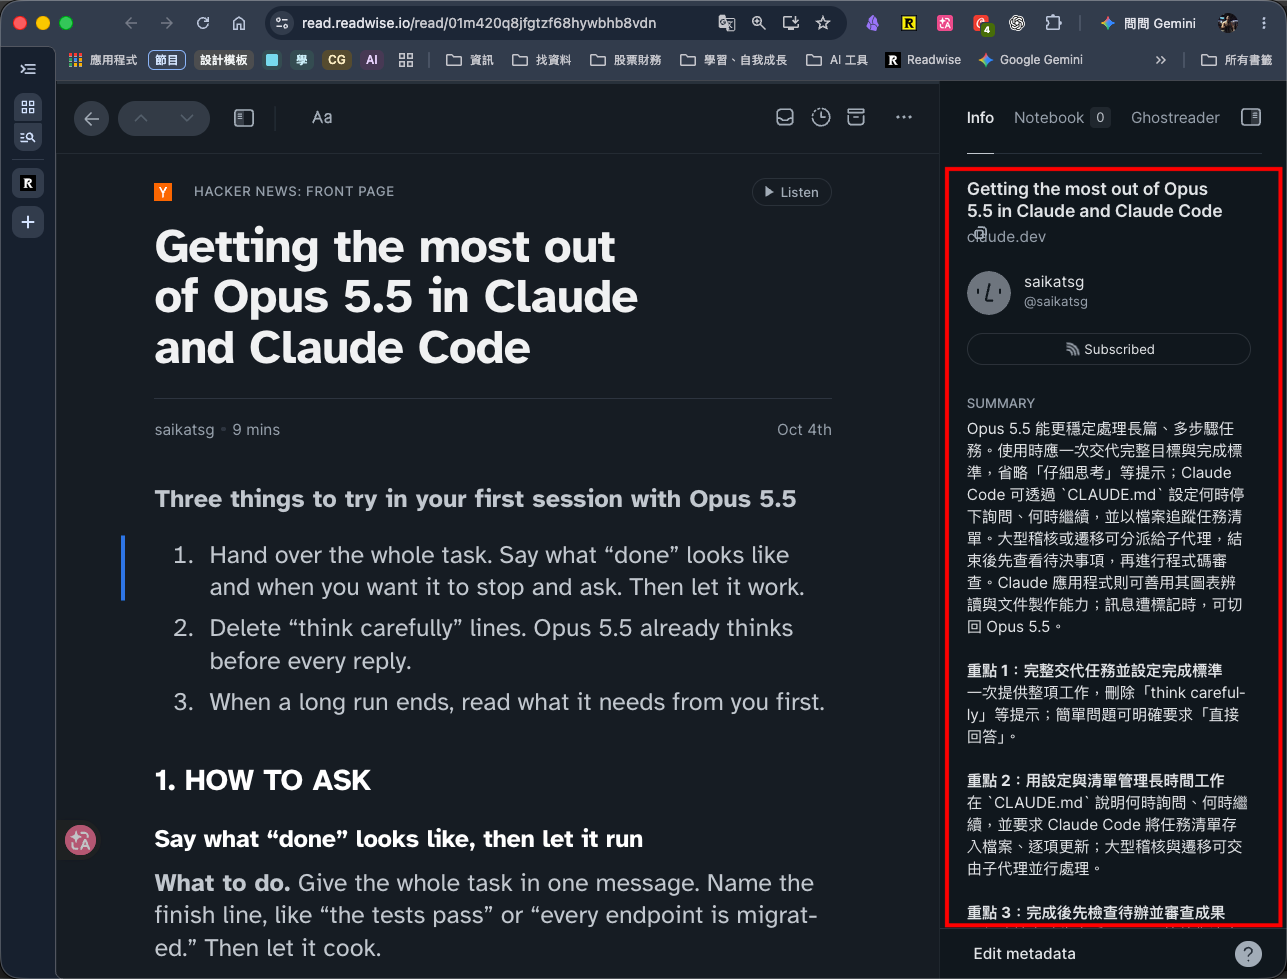
Task: Click the pink translate floating icon
Action: (x=80, y=840)
